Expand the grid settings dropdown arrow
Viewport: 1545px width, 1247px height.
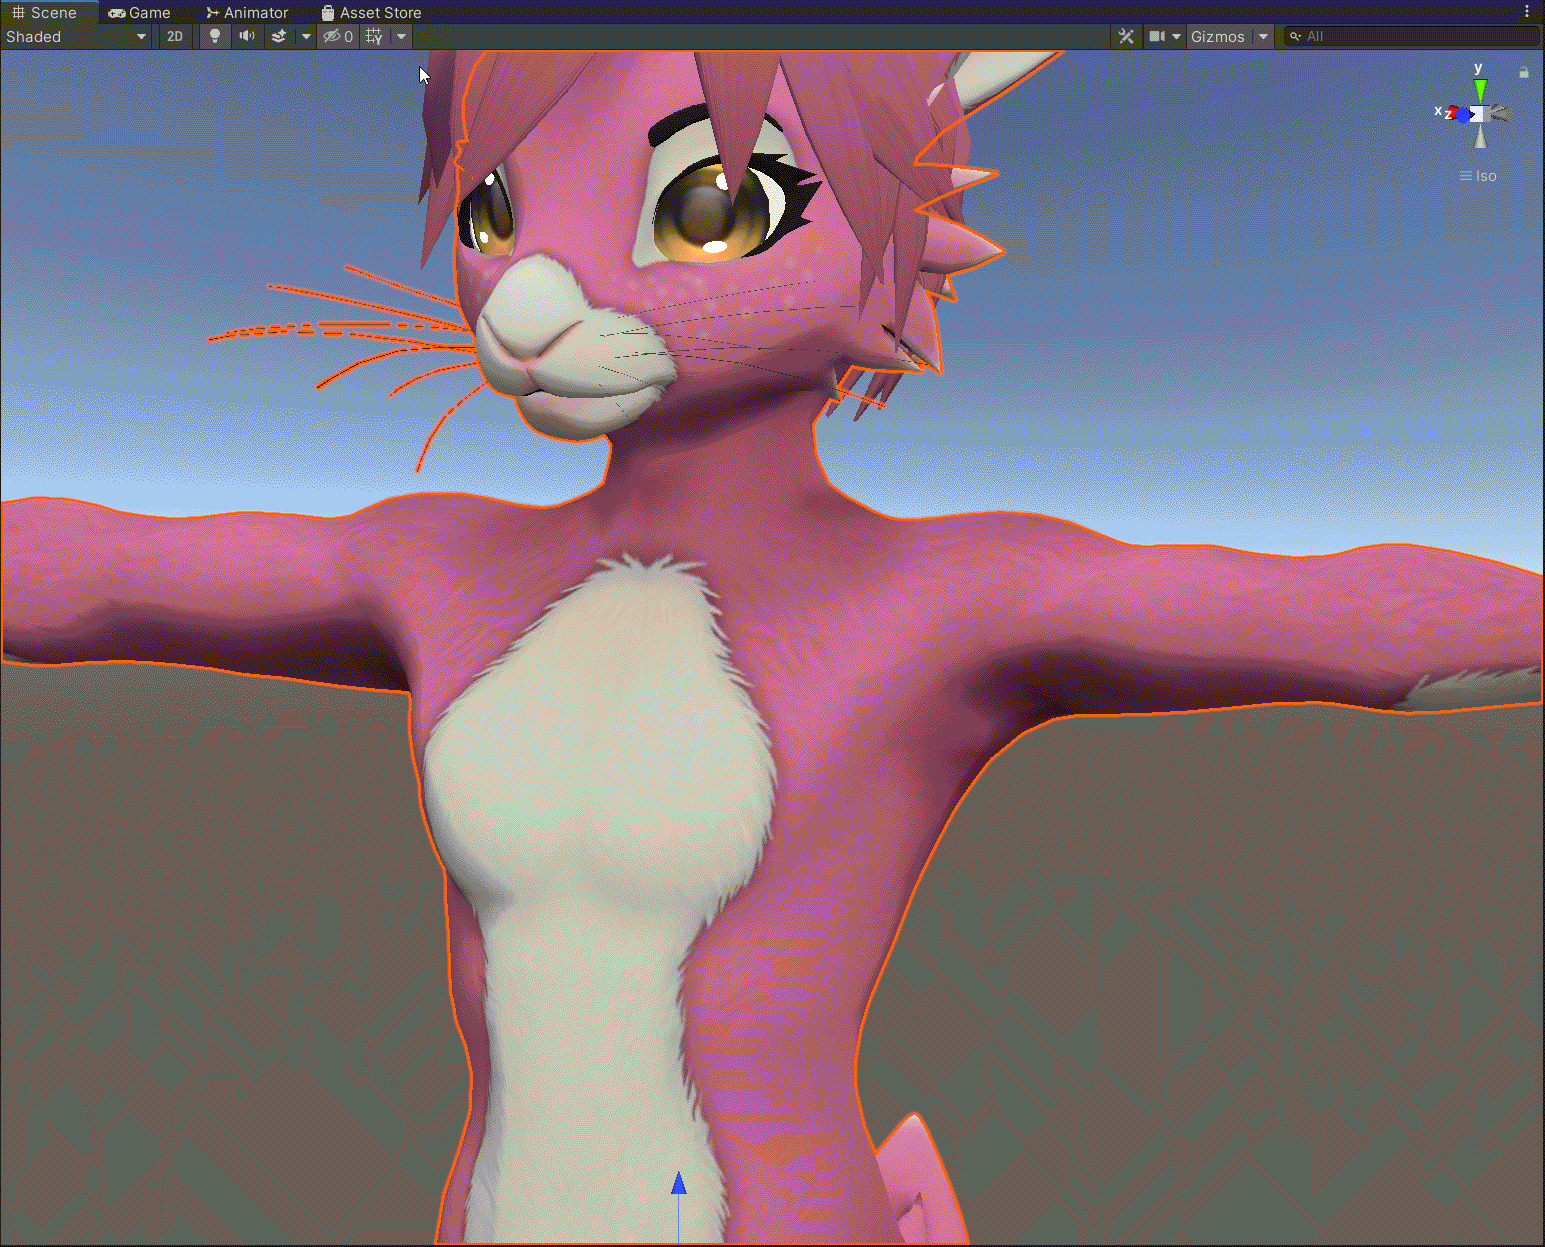click(401, 37)
